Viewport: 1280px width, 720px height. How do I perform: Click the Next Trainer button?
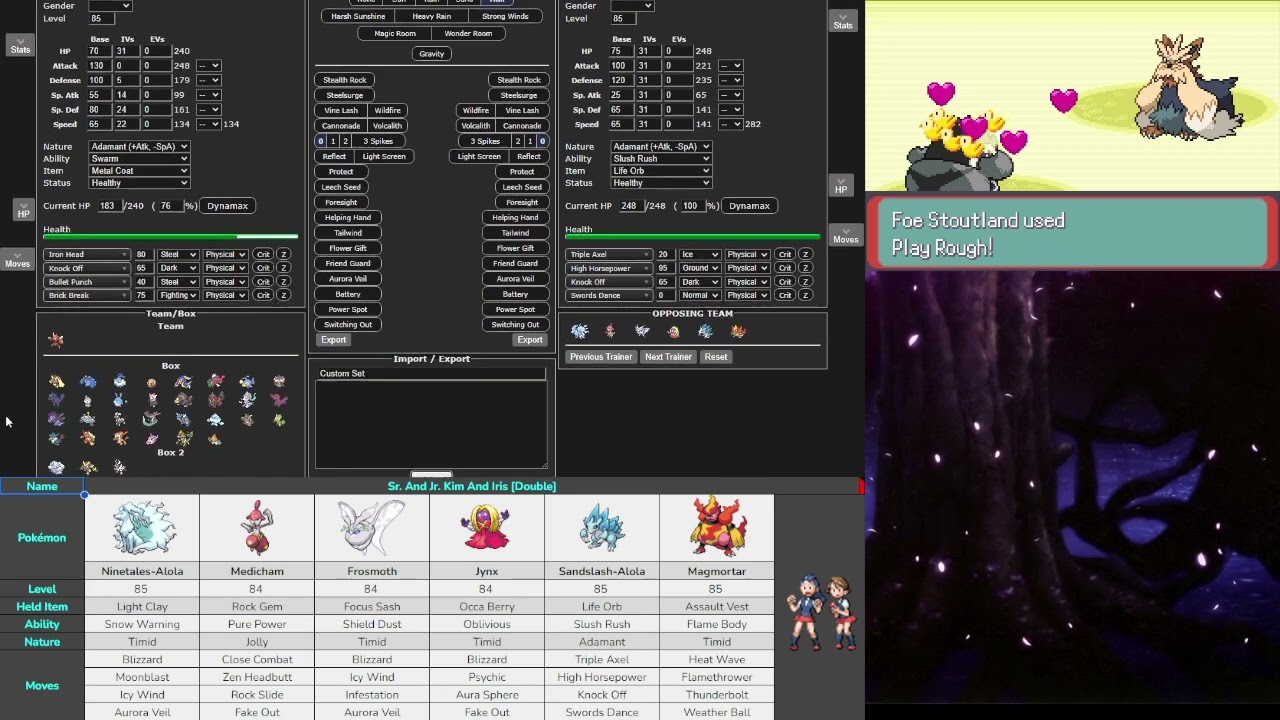[x=668, y=357]
